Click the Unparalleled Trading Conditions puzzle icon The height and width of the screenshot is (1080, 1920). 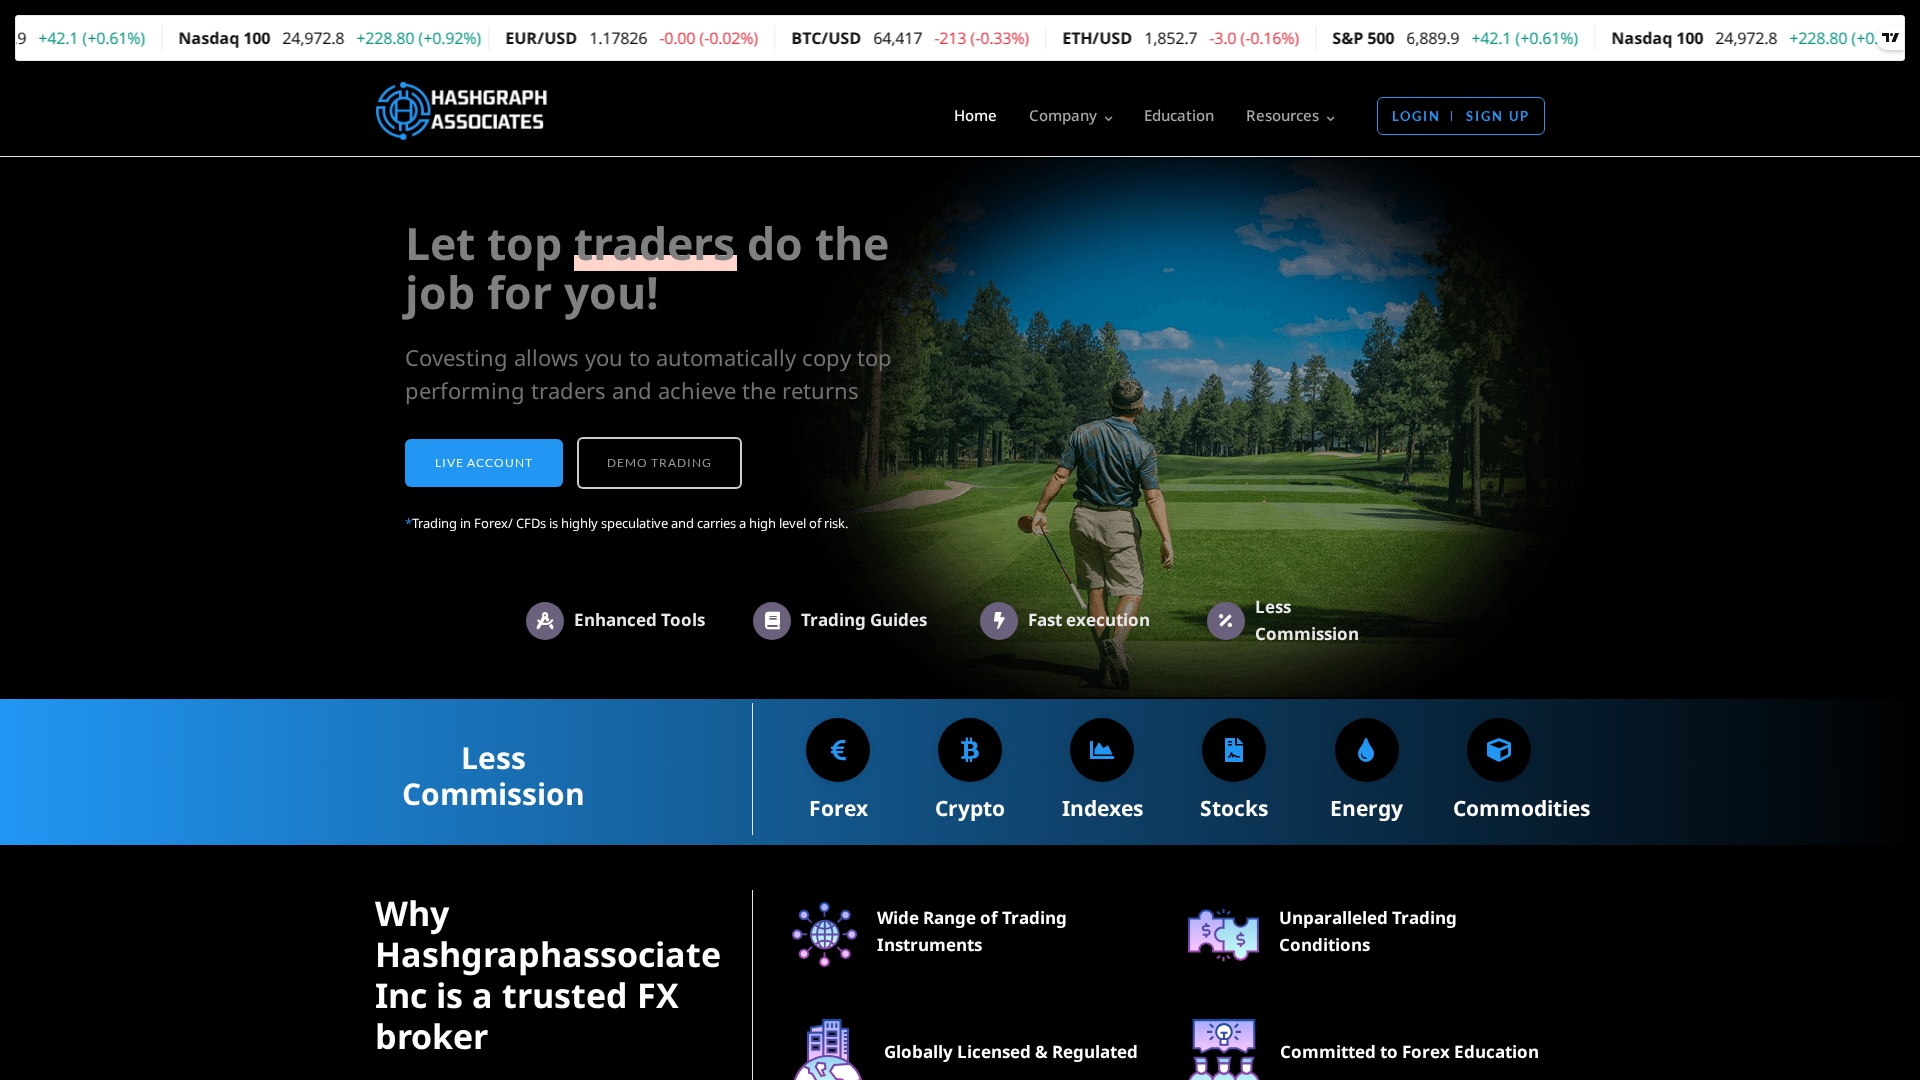(x=1223, y=933)
